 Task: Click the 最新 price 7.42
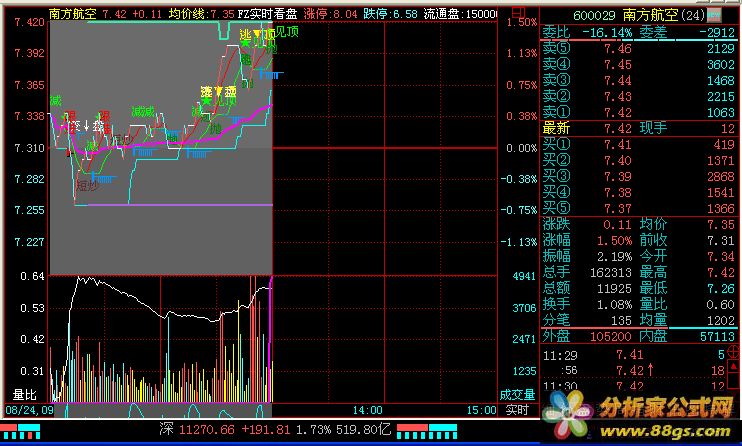618,128
